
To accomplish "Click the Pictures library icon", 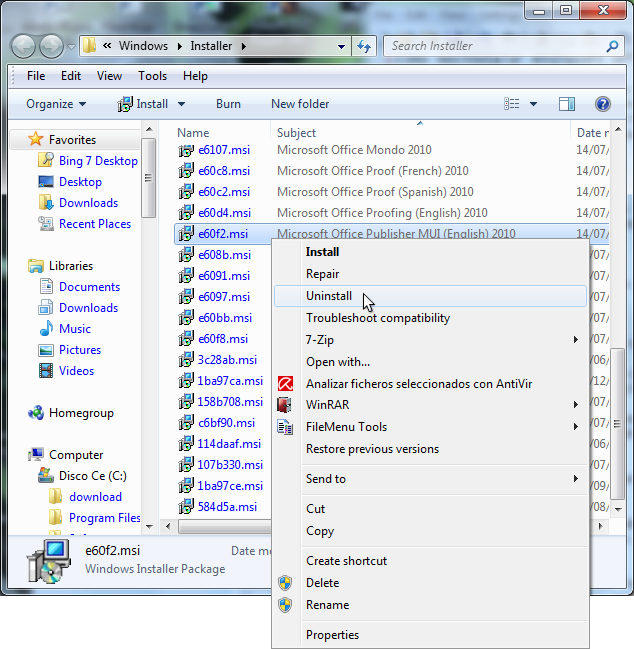I will 46,350.
